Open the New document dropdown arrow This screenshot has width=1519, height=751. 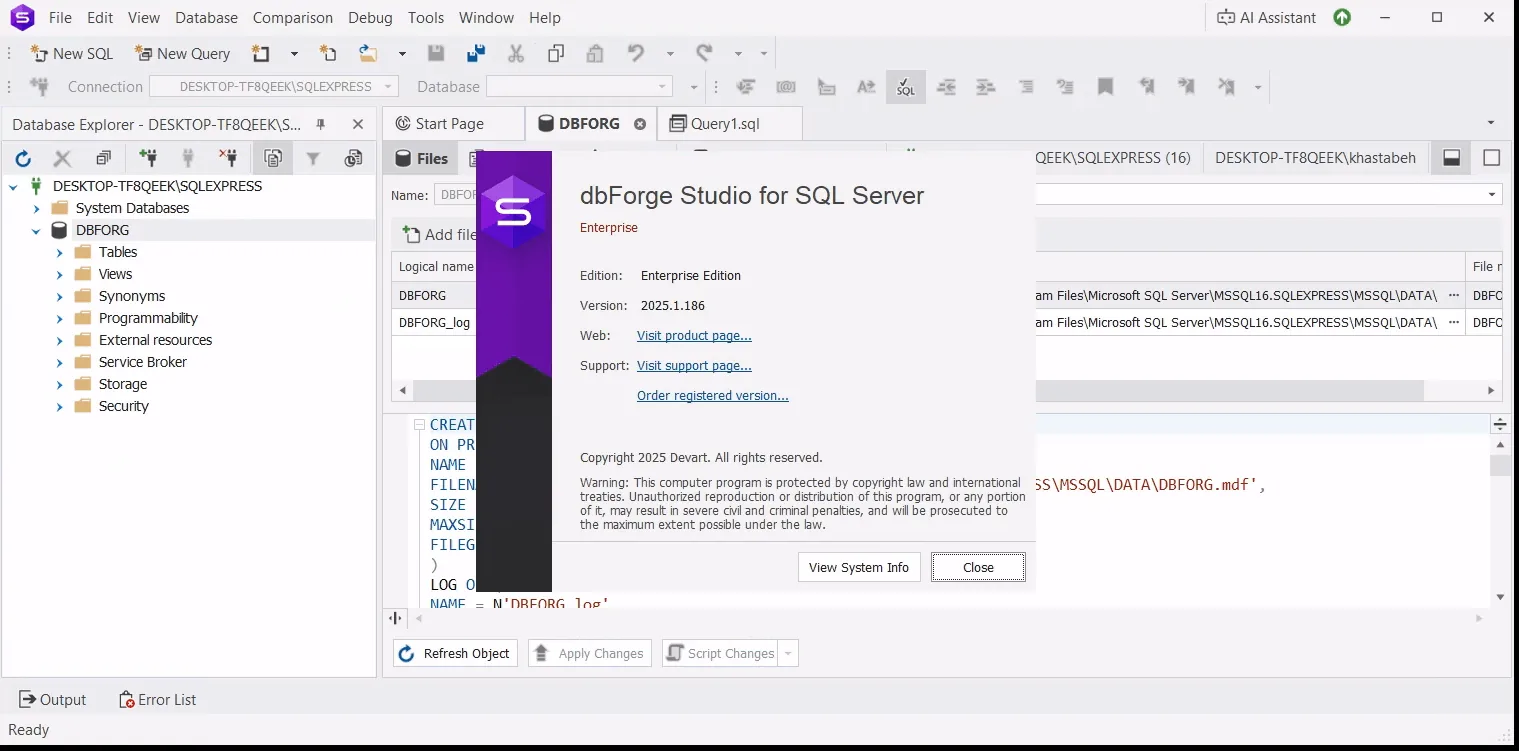point(294,54)
